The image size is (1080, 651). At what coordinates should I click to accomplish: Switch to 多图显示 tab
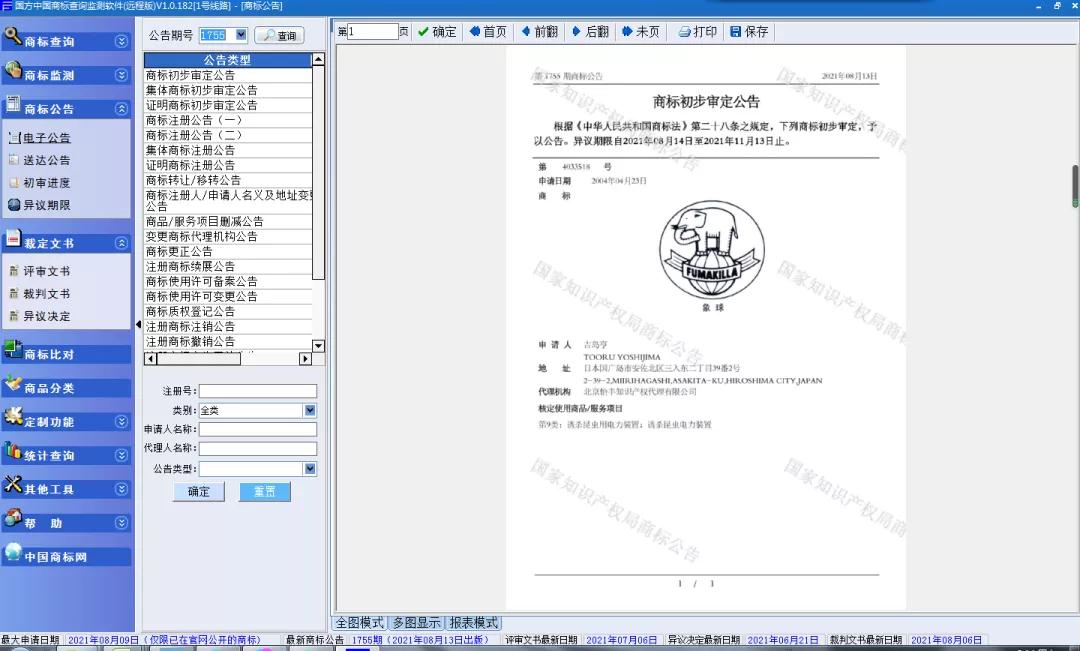point(416,622)
